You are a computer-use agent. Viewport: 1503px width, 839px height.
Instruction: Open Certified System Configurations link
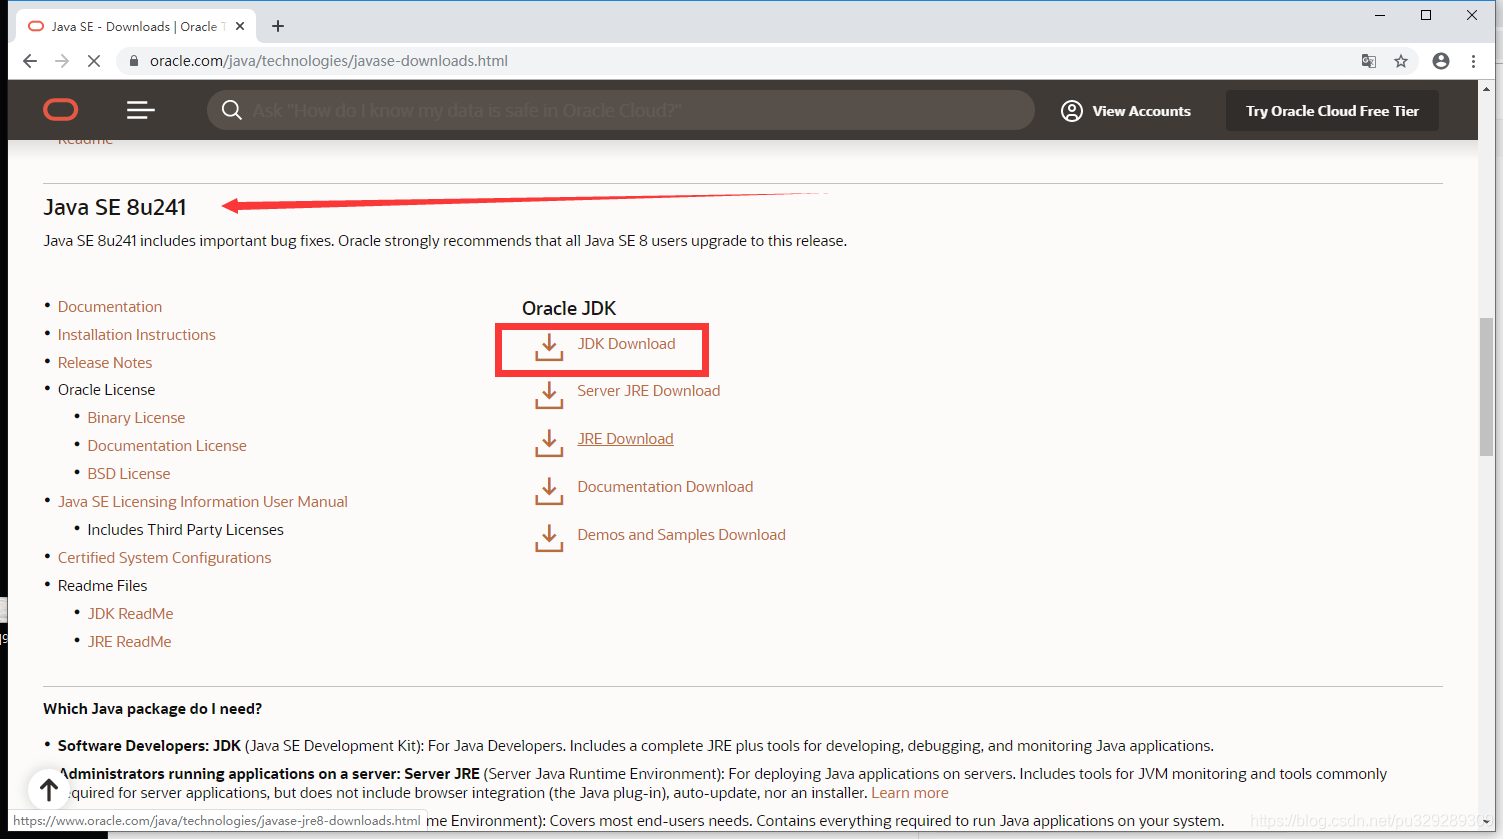[x=165, y=558]
